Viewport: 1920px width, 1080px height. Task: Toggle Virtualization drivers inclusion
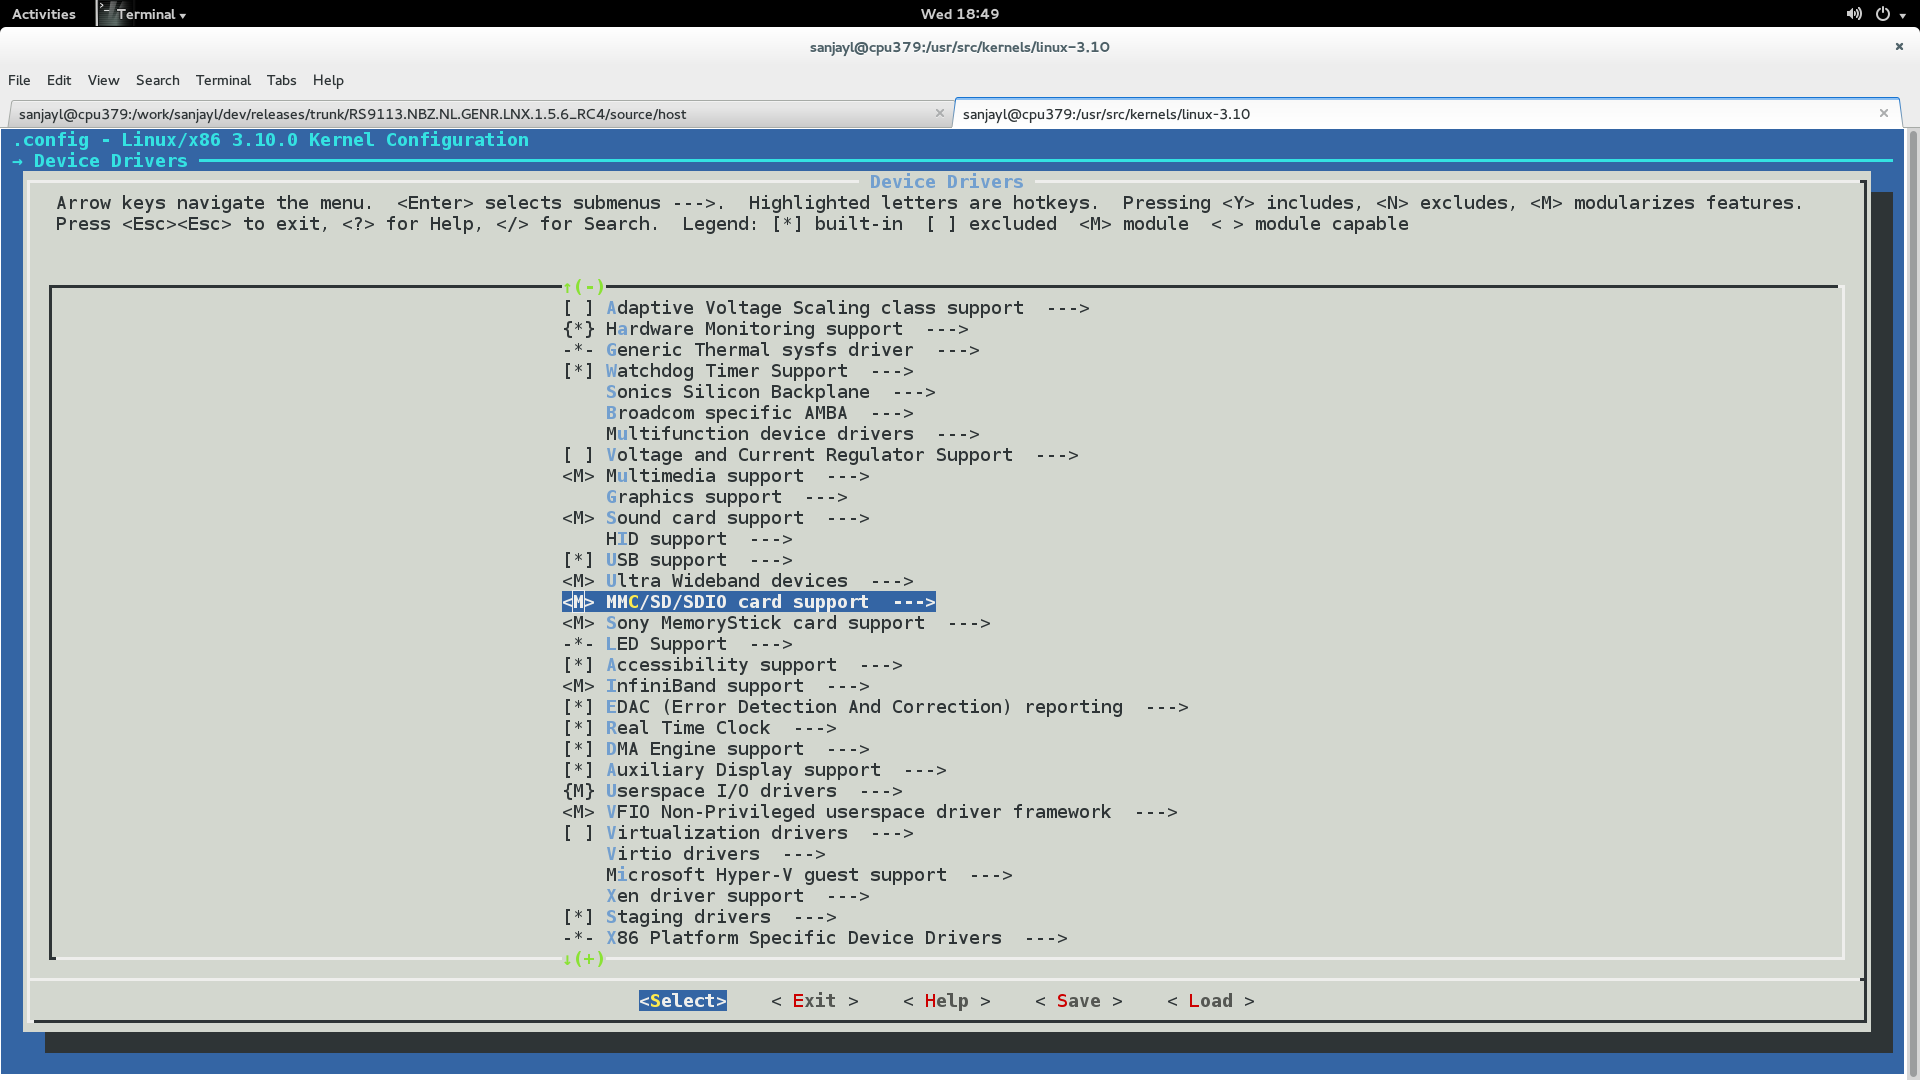click(578, 832)
